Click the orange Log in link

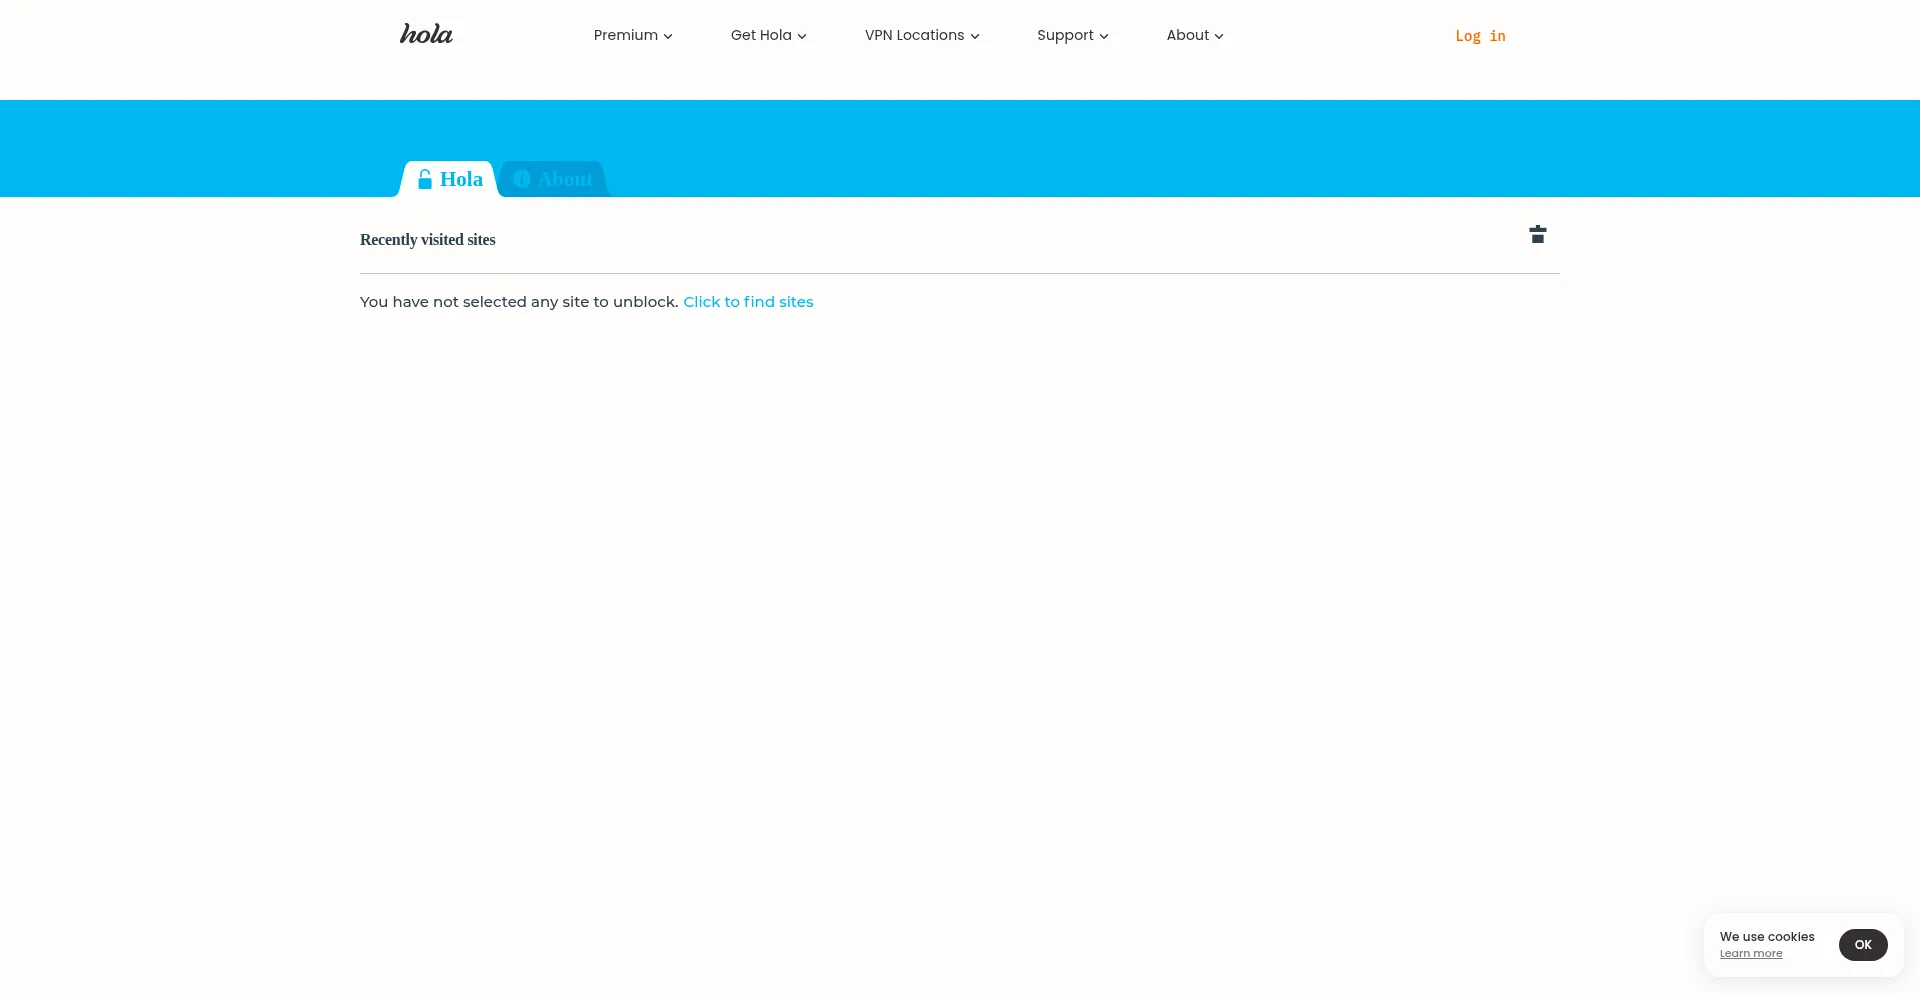pyautogui.click(x=1480, y=36)
